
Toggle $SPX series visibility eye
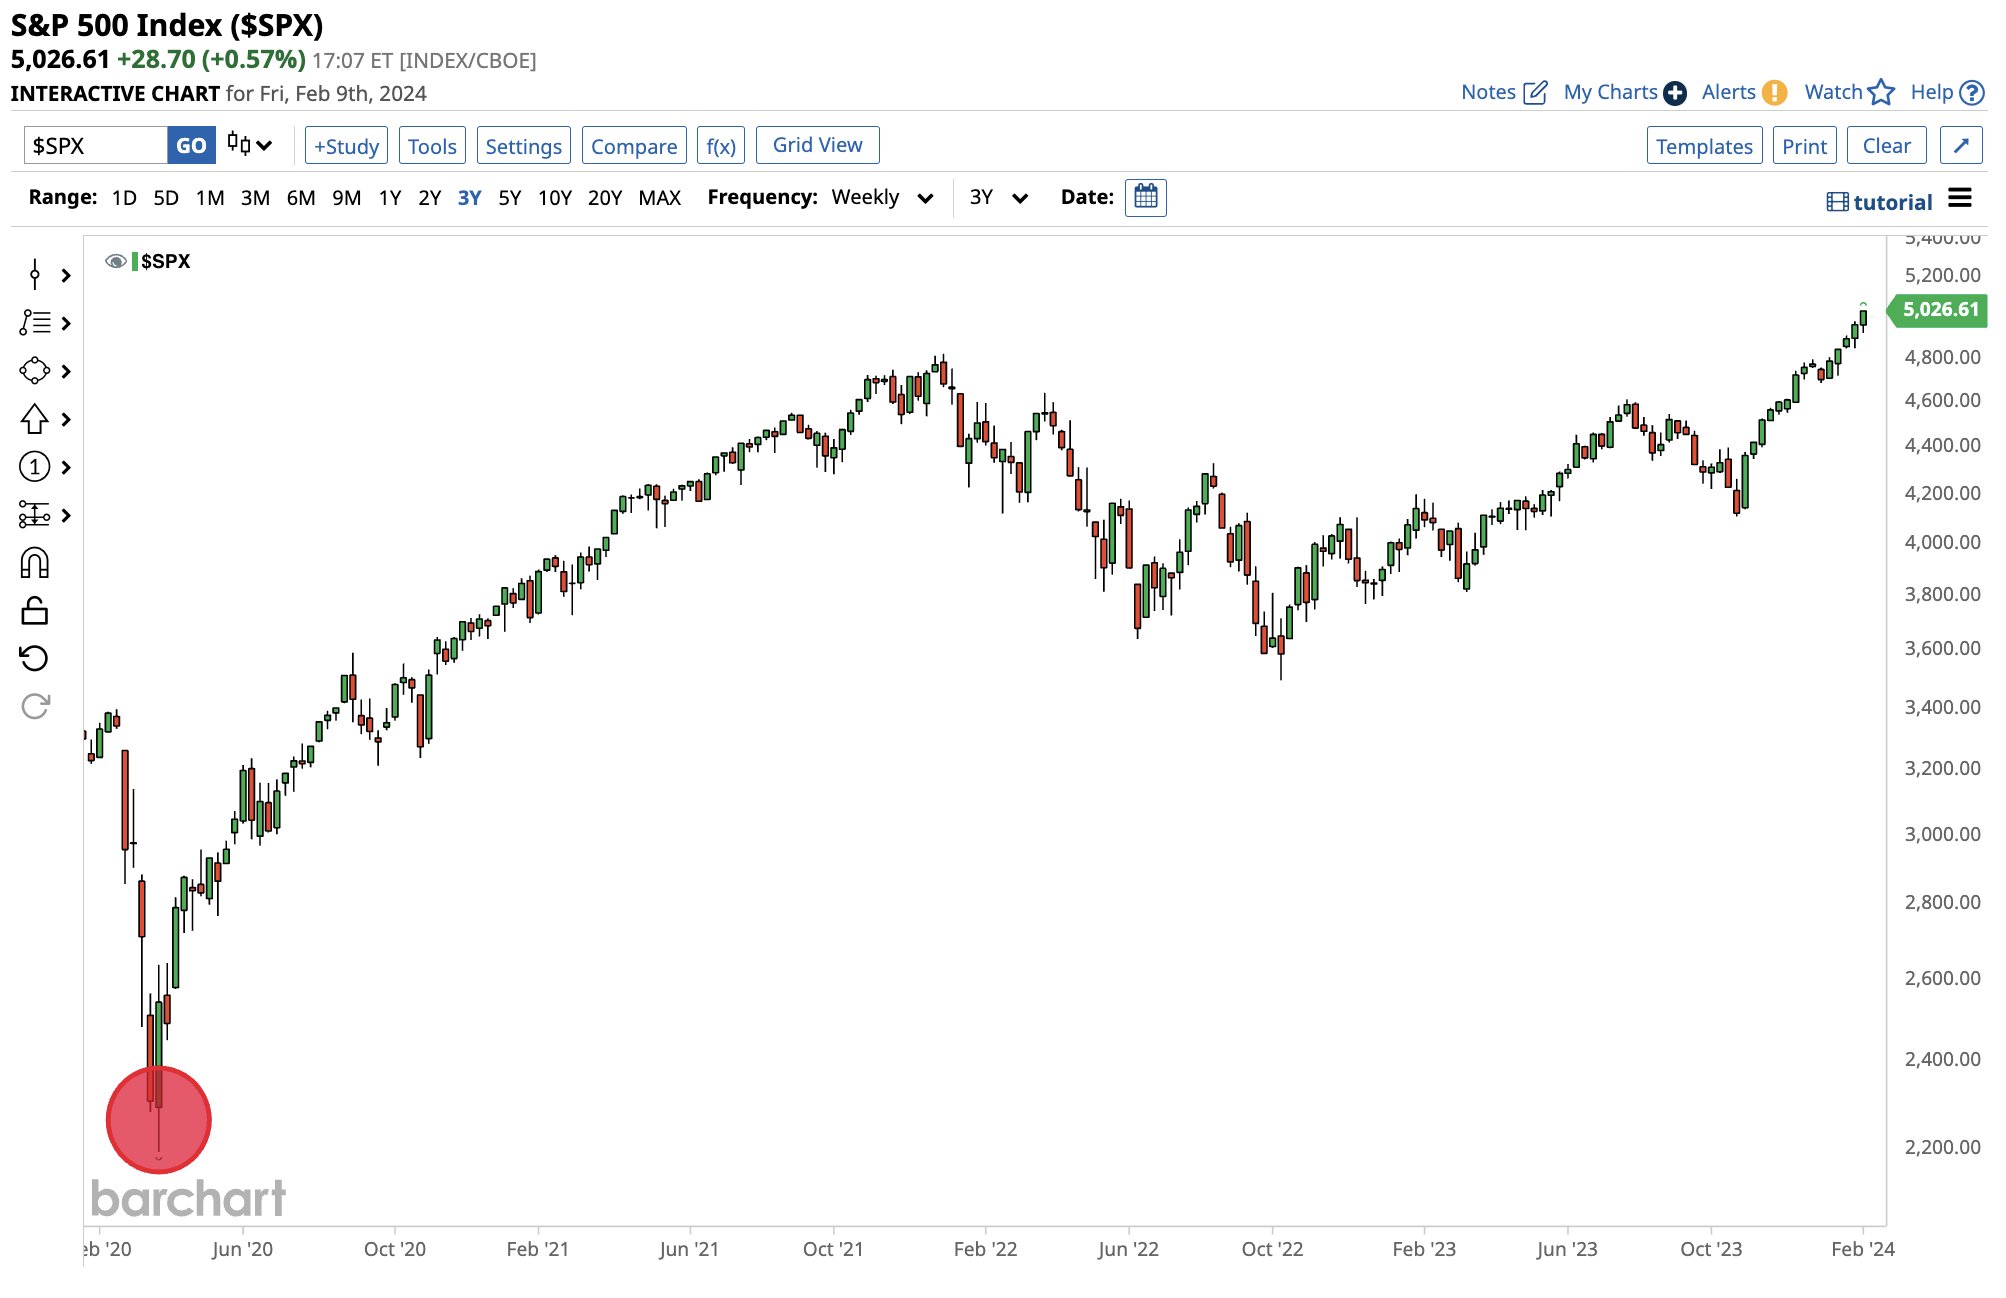(116, 261)
